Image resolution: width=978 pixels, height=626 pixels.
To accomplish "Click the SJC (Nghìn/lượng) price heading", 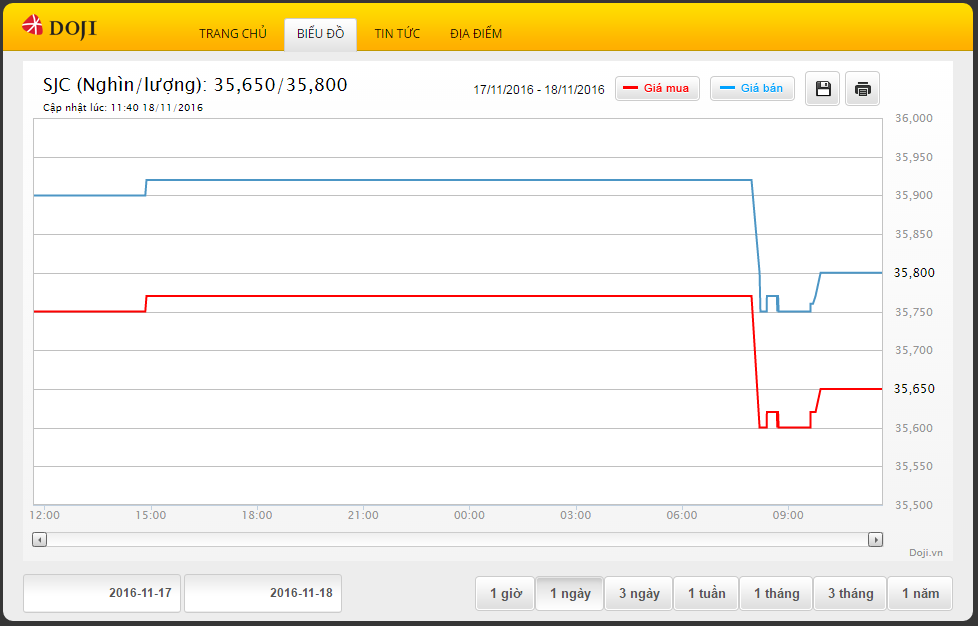I will tap(195, 85).
